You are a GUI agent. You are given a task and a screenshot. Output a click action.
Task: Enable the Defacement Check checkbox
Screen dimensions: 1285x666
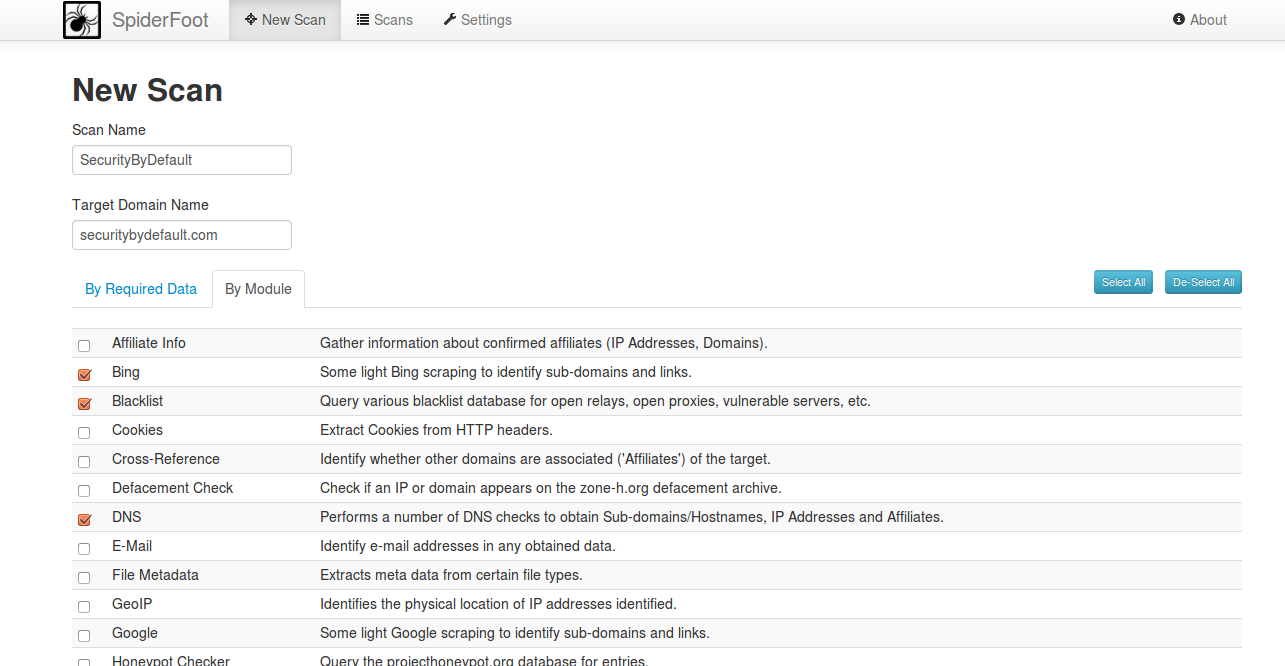coord(84,490)
